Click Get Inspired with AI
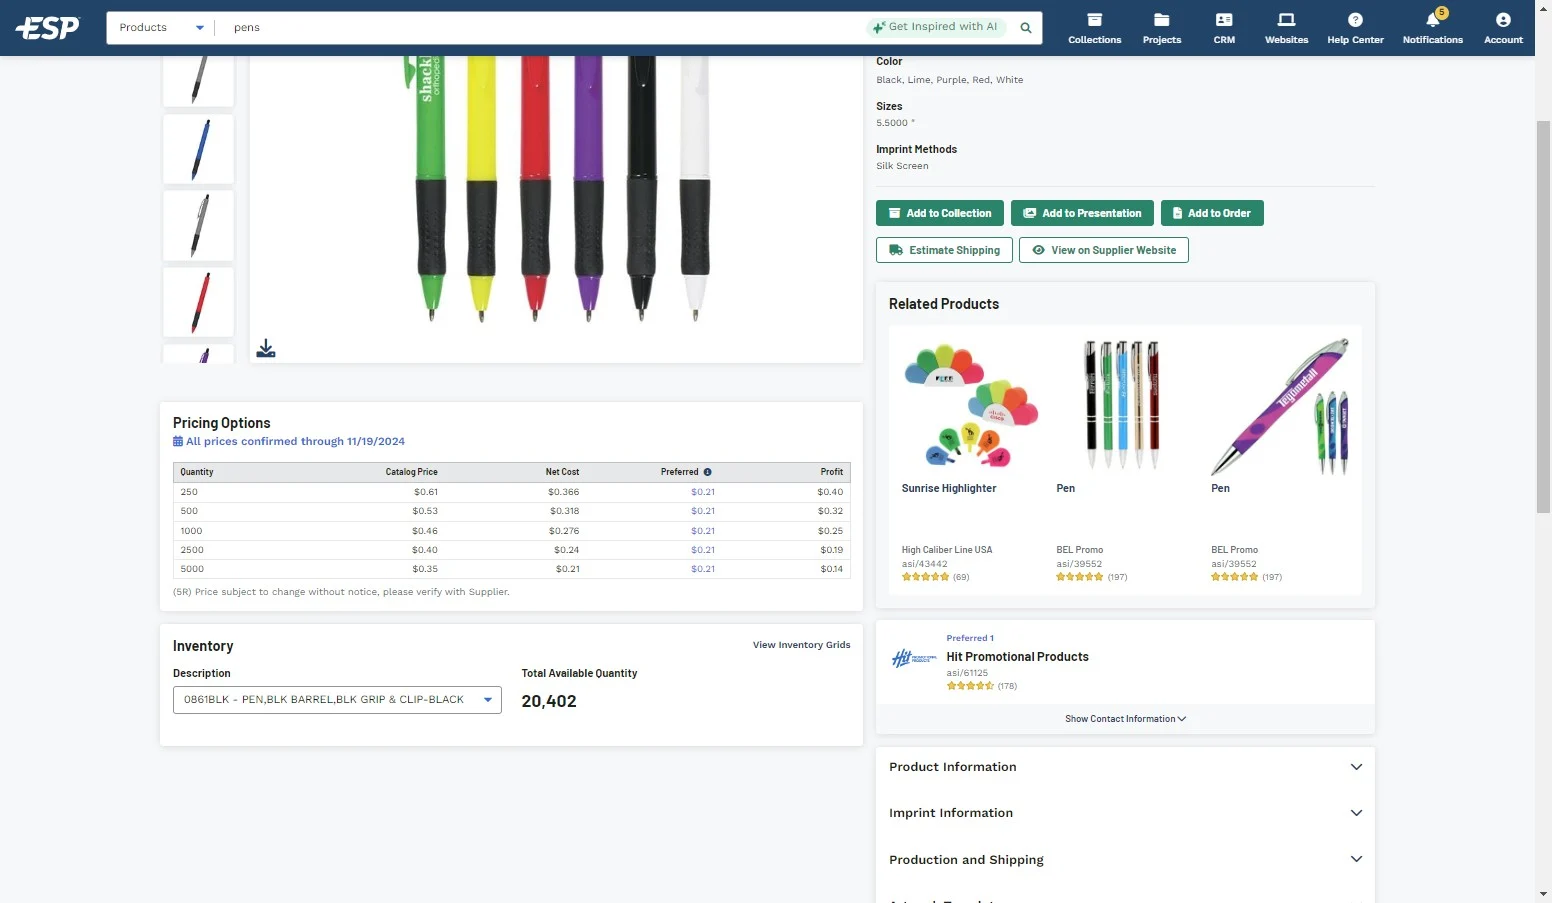The image size is (1552, 903). point(935,27)
